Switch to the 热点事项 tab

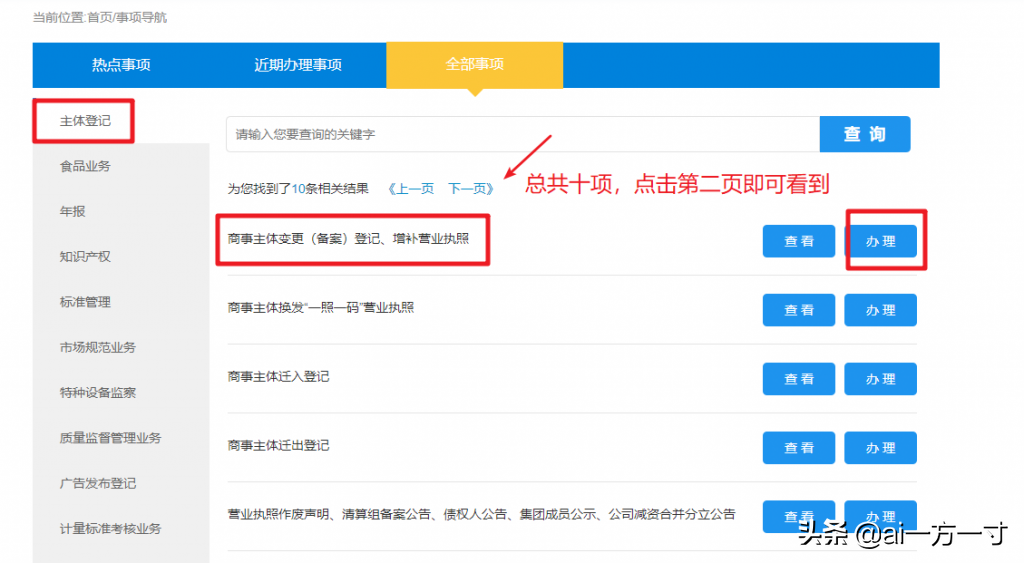[x=121, y=65]
